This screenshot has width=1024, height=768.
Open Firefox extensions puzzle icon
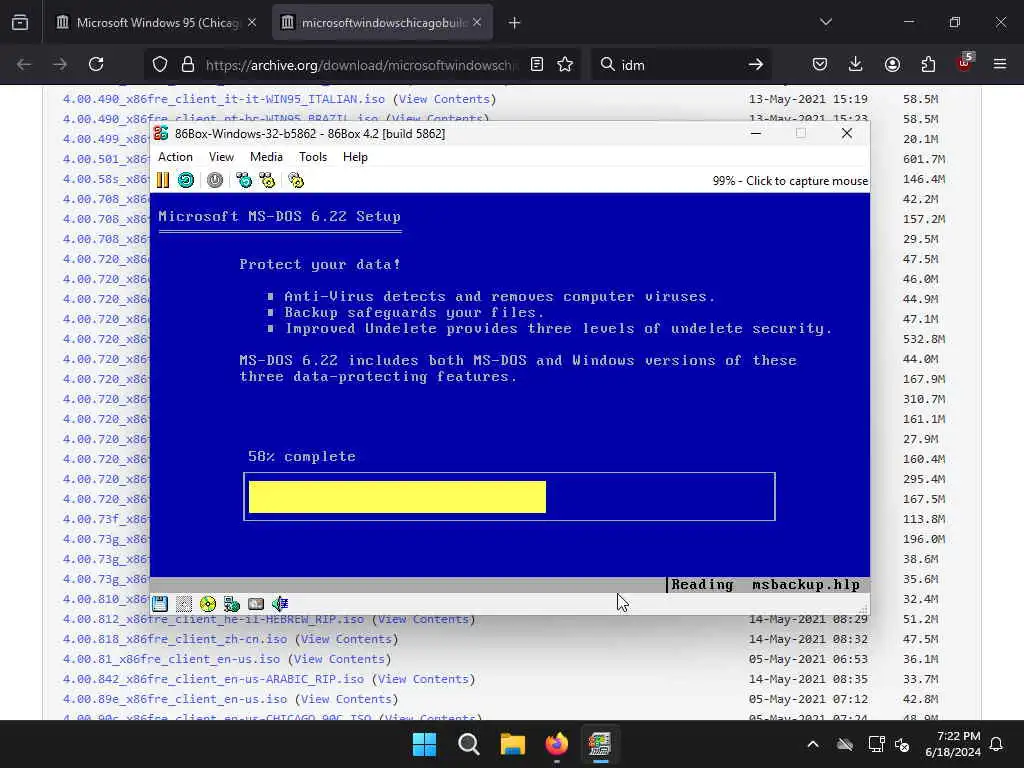[928, 64]
